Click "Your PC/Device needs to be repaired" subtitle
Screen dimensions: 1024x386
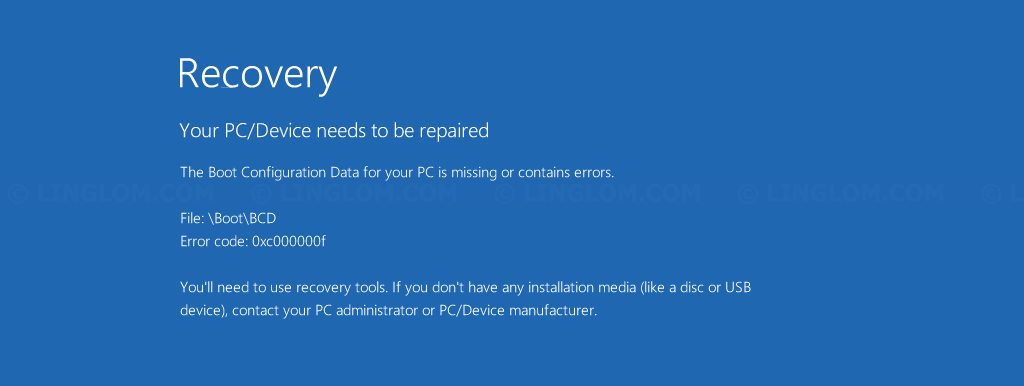point(334,131)
